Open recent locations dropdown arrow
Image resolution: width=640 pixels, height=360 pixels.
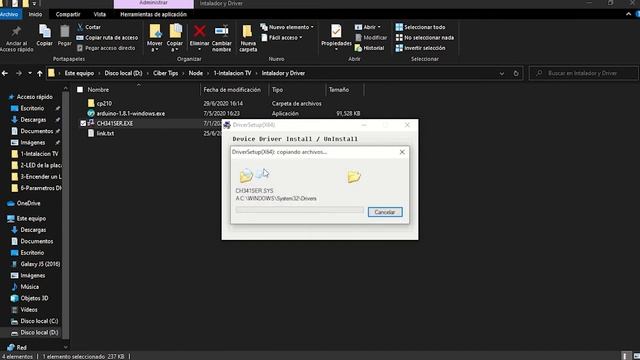[29, 73]
